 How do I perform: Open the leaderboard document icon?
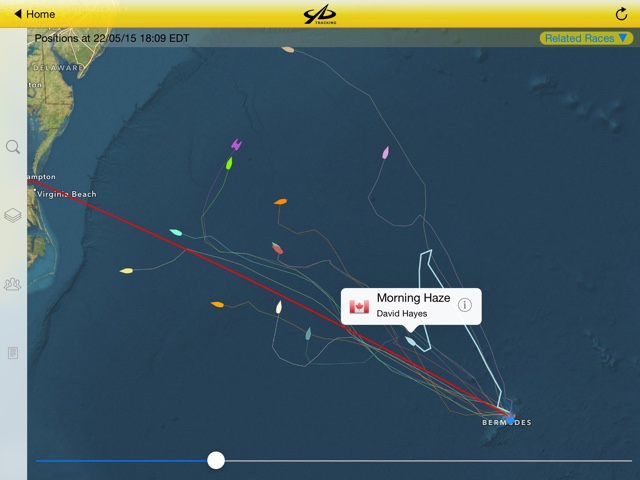(x=13, y=353)
